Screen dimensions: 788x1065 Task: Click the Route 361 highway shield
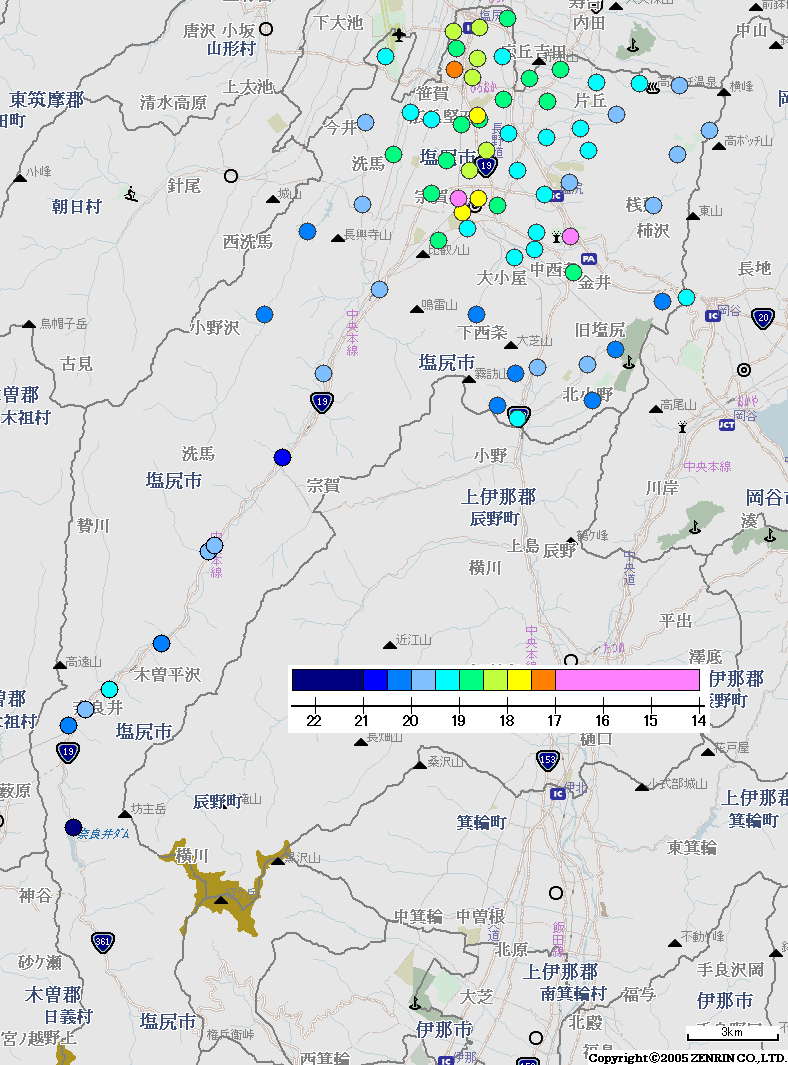(102, 942)
